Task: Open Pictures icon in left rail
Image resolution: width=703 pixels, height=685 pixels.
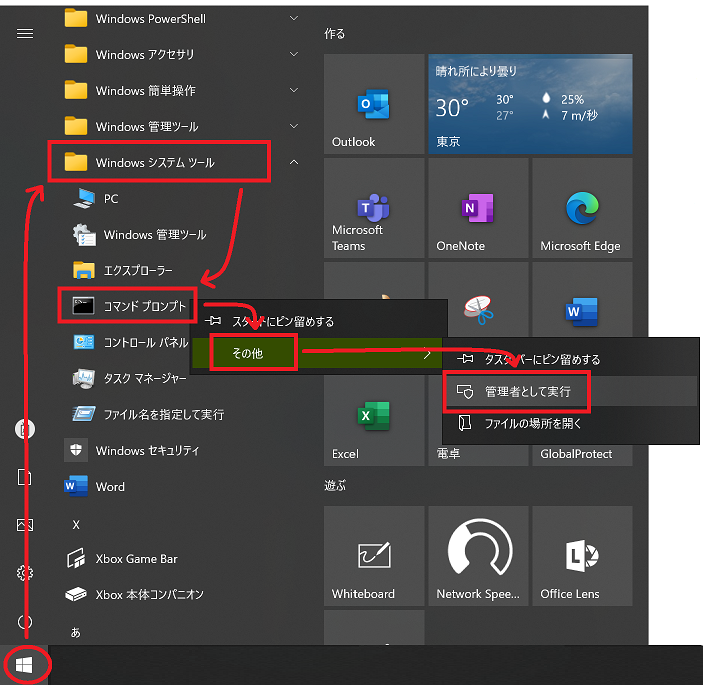Action: pos(25,525)
